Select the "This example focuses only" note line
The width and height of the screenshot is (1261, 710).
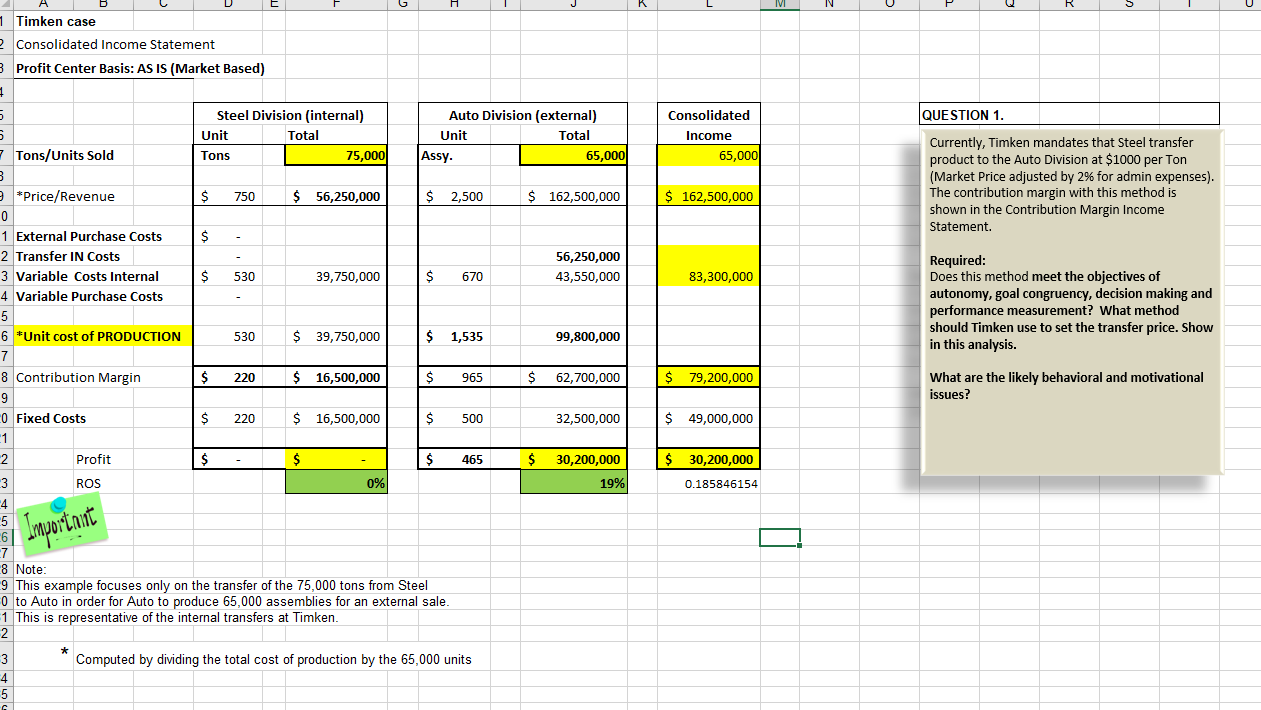point(222,585)
